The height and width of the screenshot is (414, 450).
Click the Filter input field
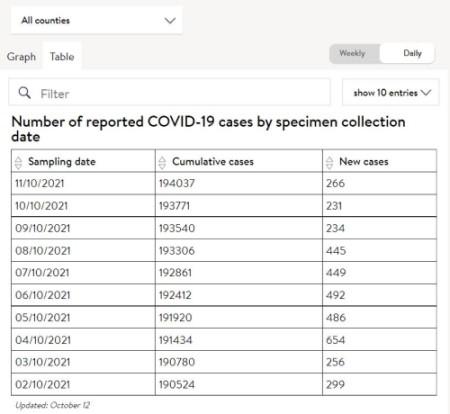(x=169, y=93)
